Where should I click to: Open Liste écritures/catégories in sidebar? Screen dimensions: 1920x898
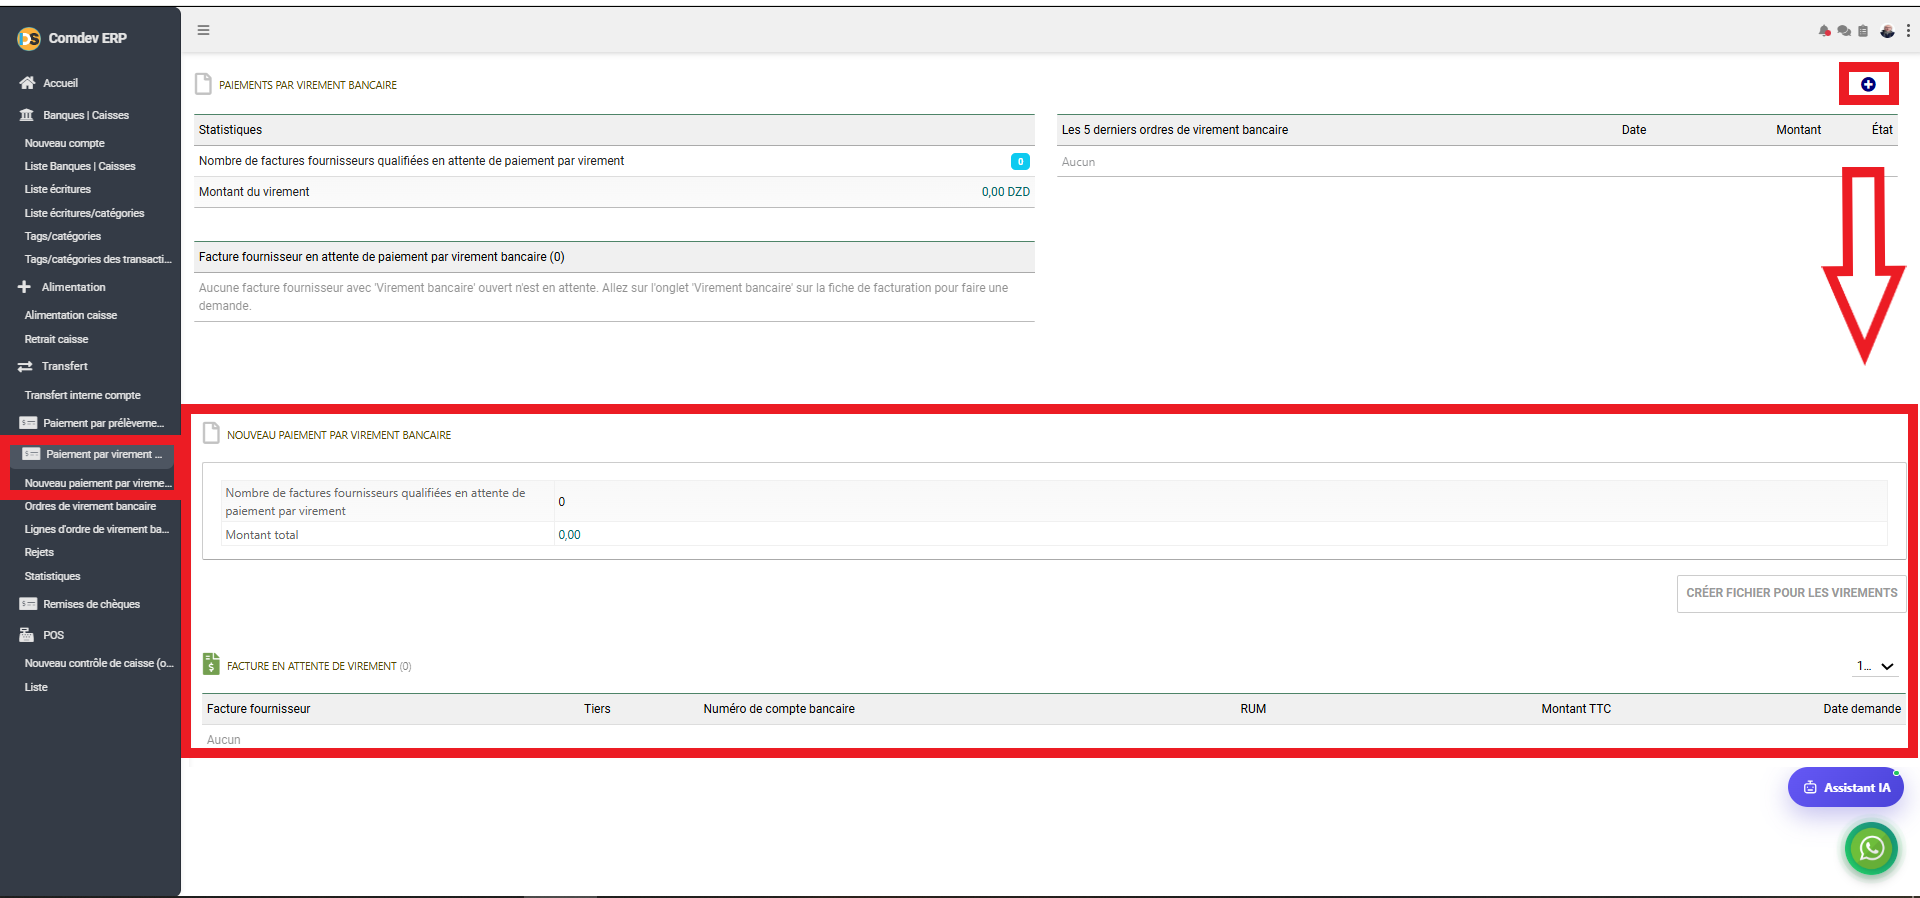click(x=84, y=213)
